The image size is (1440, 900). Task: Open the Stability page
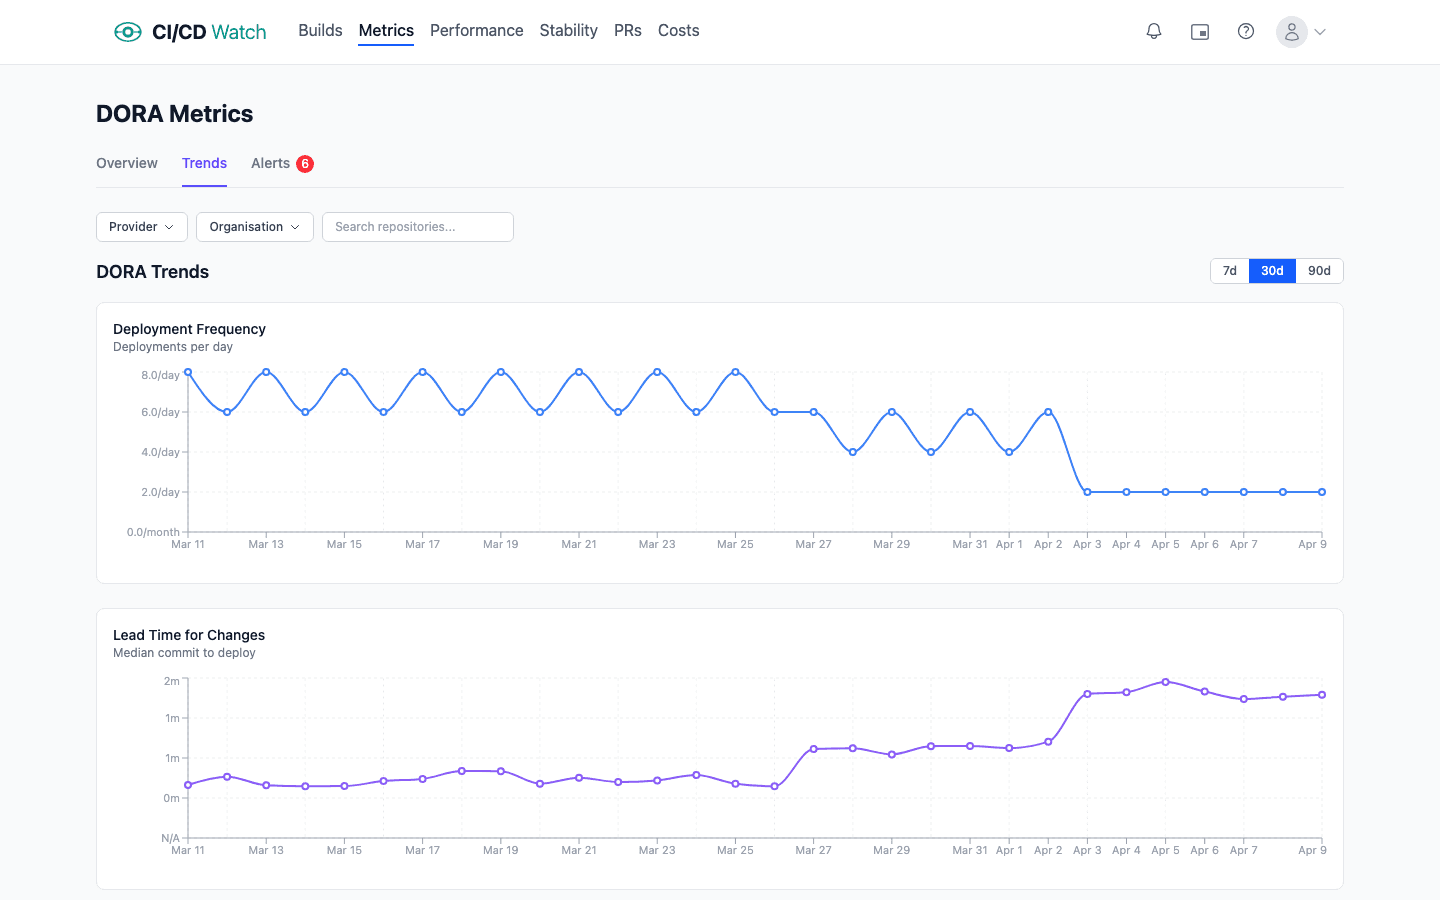click(568, 30)
